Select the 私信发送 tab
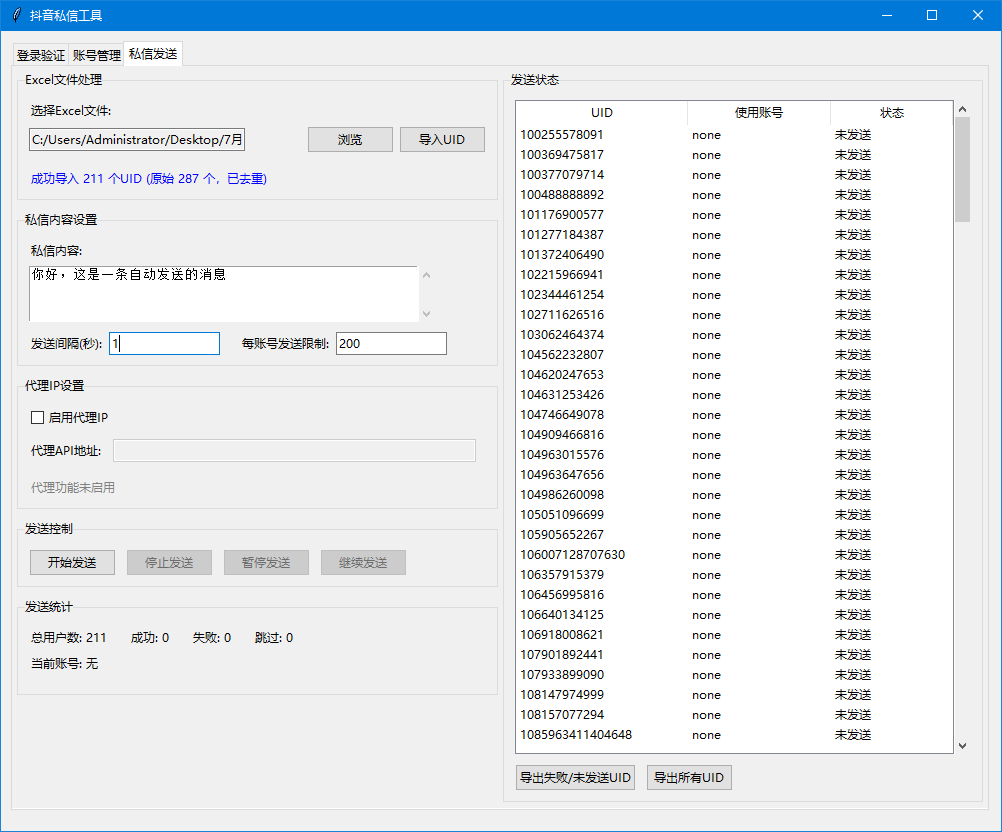This screenshot has width=1002, height=832. pos(153,54)
